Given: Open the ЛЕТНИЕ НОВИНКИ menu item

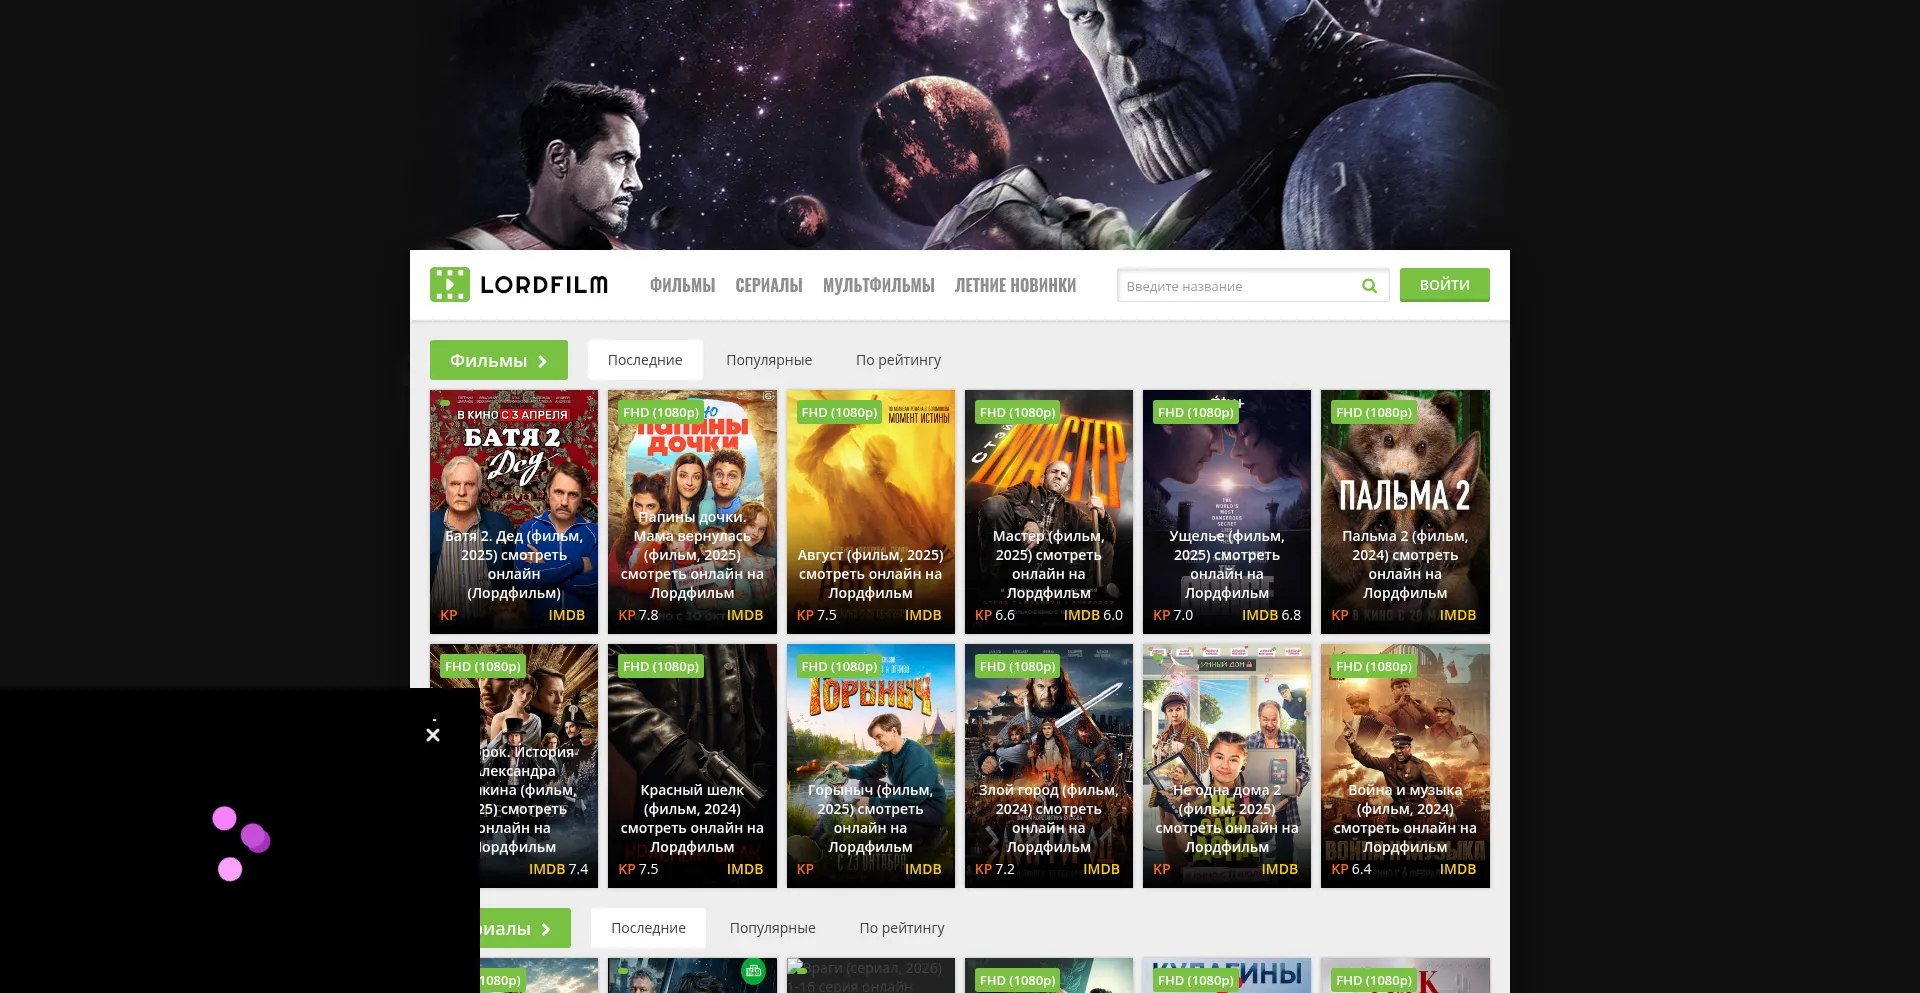Looking at the screenshot, I should tap(1015, 285).
